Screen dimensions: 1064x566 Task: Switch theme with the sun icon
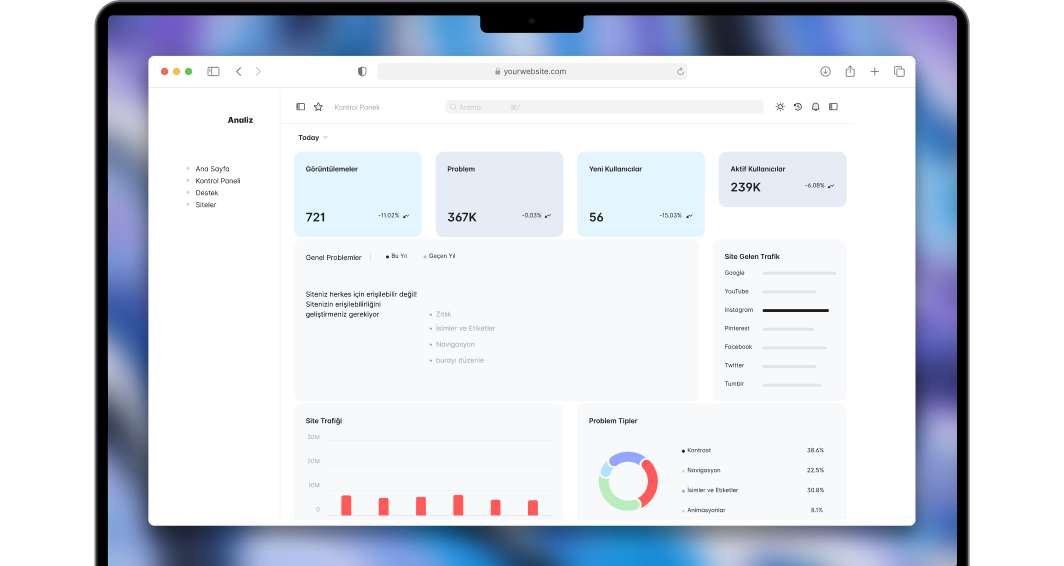[x=780, y=107]
